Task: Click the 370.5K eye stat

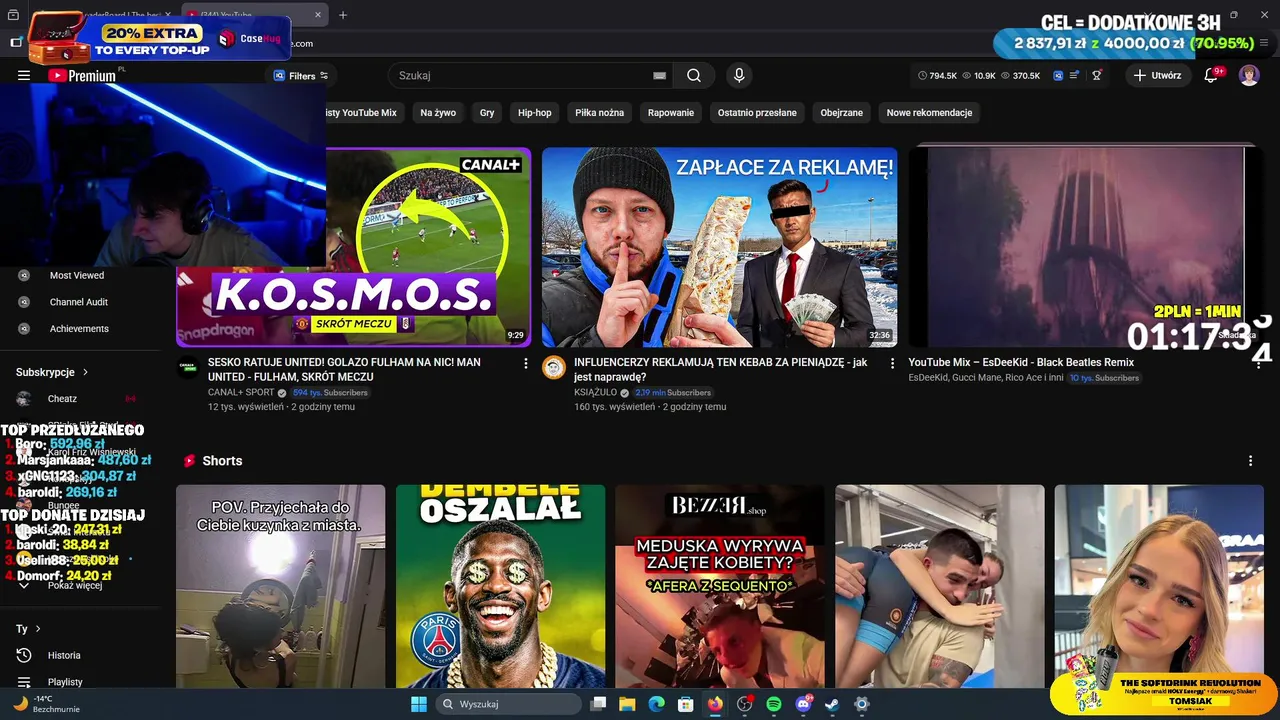Action: [1020, 76]
